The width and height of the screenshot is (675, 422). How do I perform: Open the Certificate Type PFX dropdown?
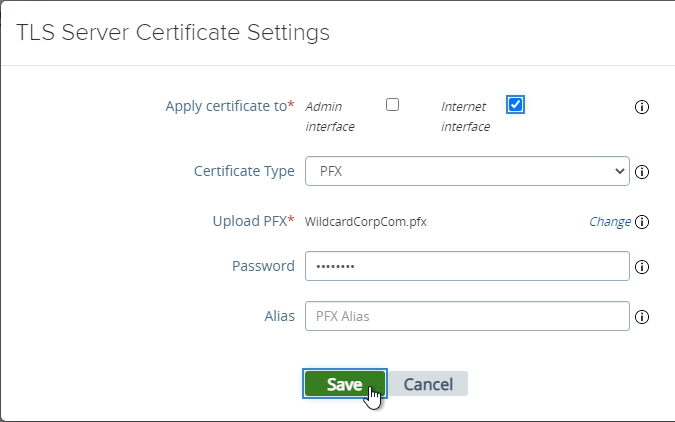467,171
